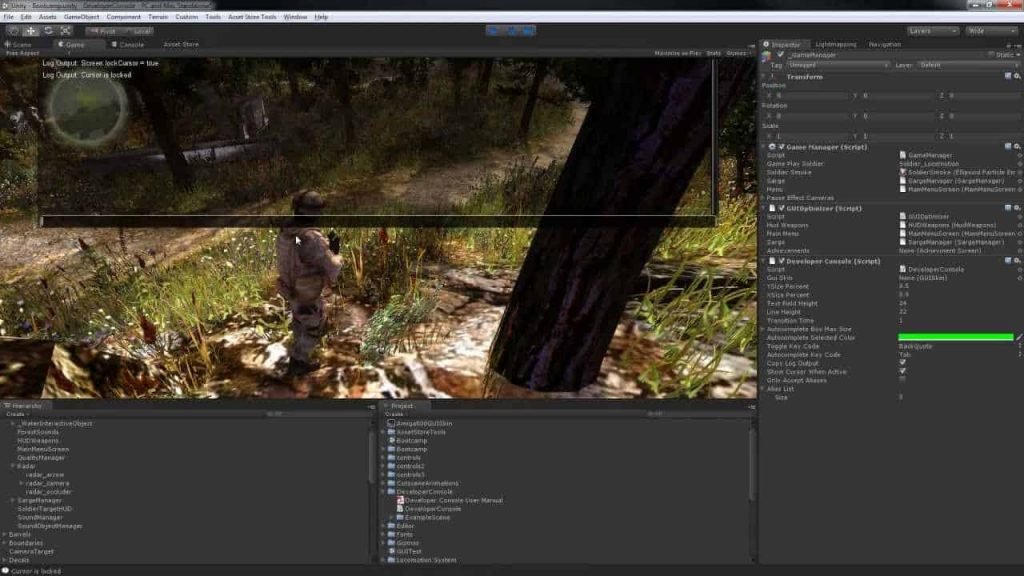Open the GameObject menu
Screen dimensions: 1024x576
coord(82,17)
